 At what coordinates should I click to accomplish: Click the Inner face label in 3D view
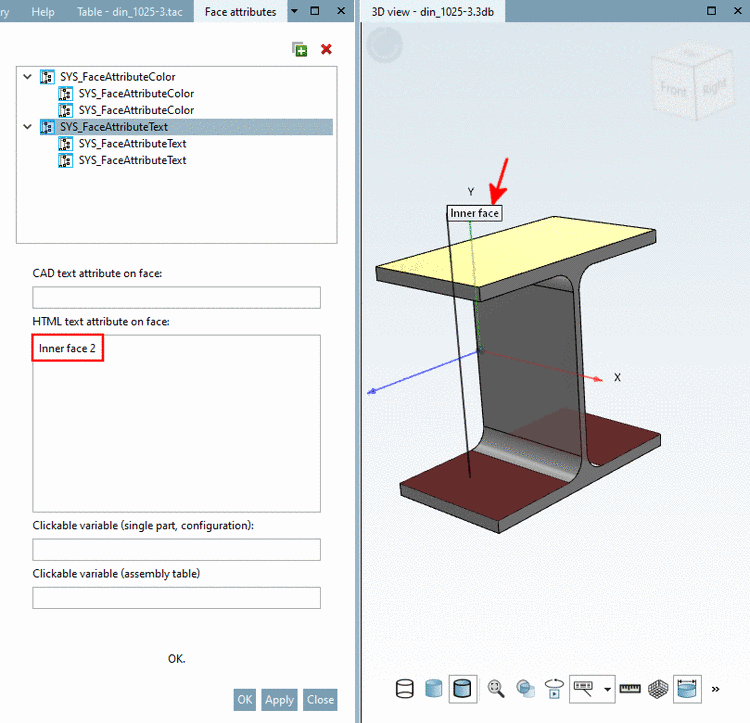[474, 213]
